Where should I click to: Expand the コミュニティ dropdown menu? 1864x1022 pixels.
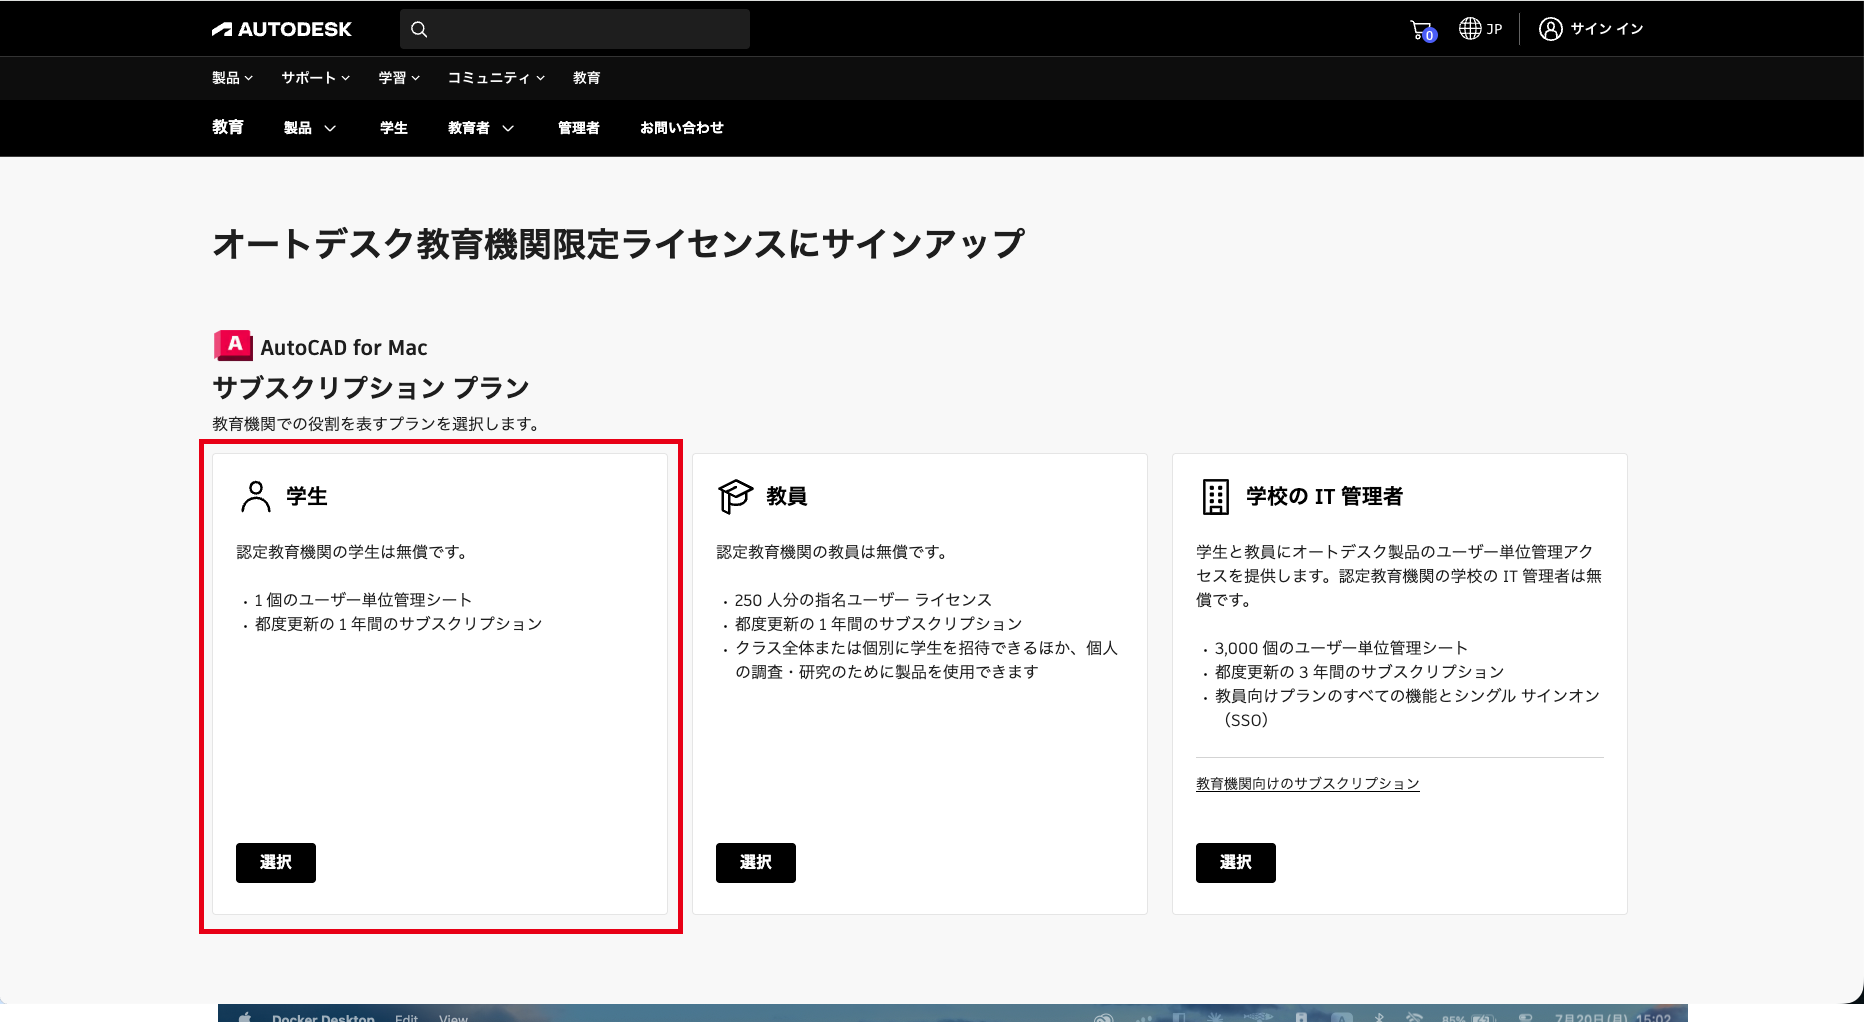coord(496,78)
